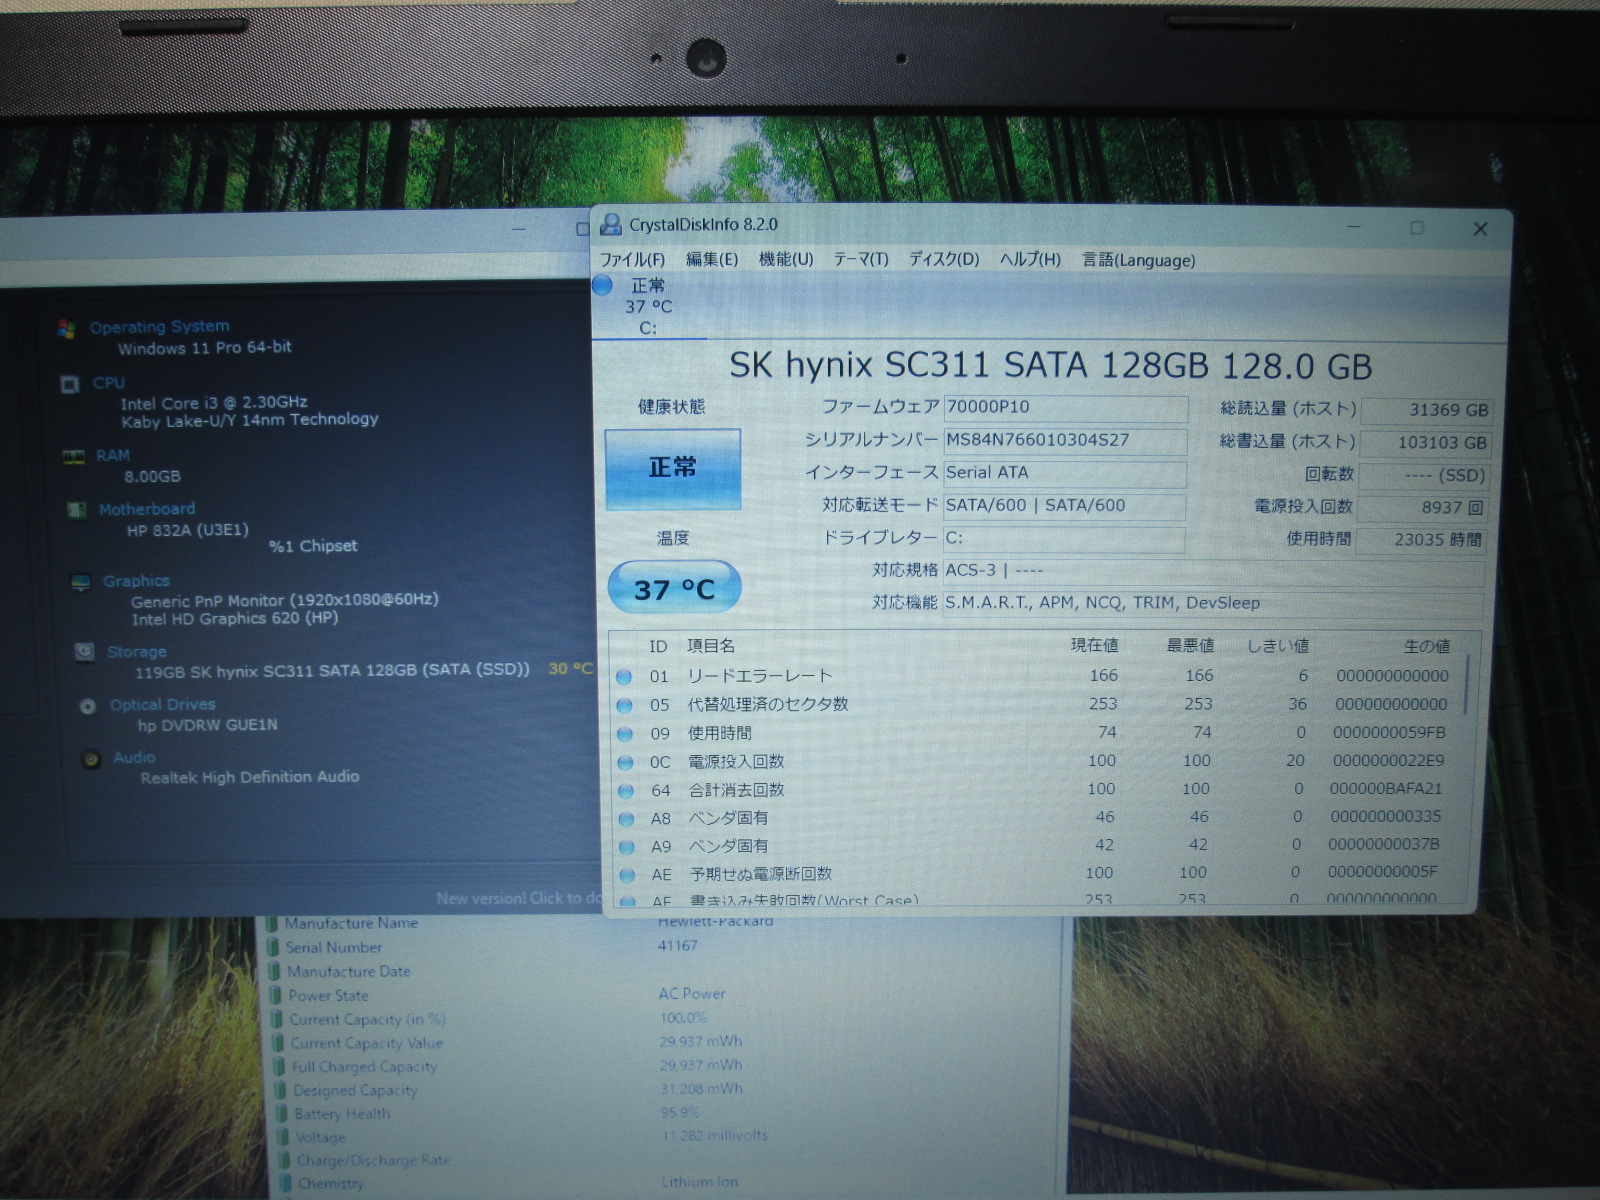The width and height of the screenshot is (1600, 1200).
Task: Click the RAM icon in system summary
Action: coord(73,457)
